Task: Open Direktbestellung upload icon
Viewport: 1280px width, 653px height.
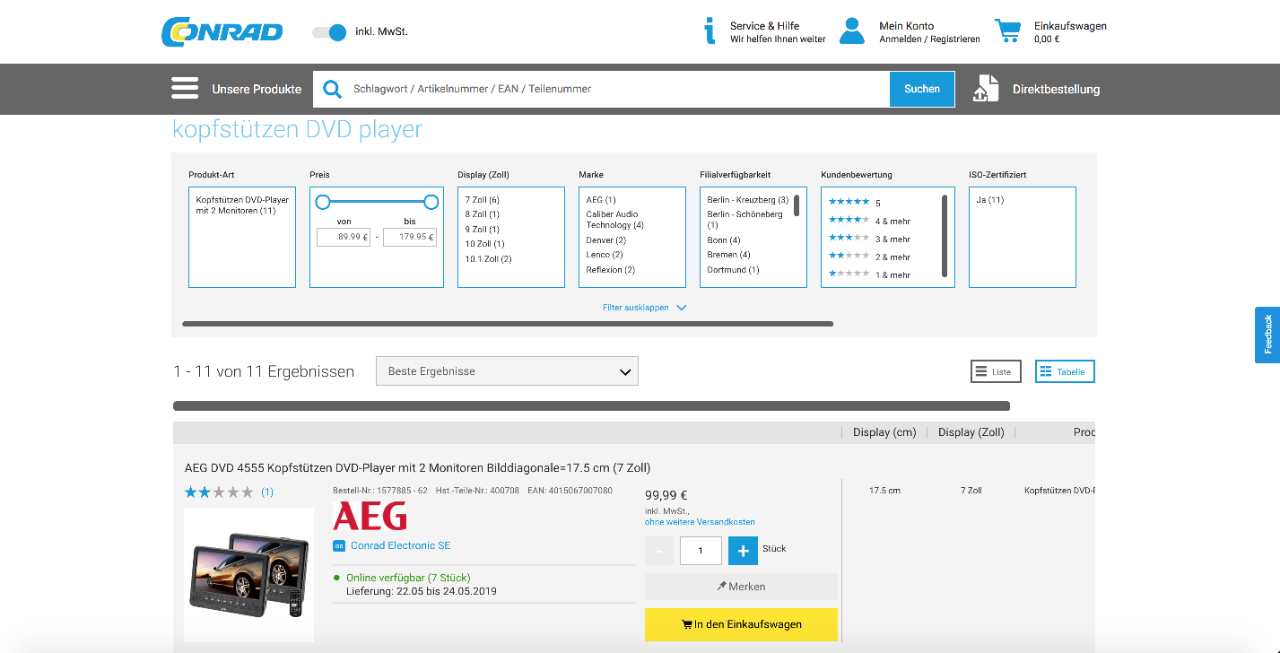Action: pos(986,88)
